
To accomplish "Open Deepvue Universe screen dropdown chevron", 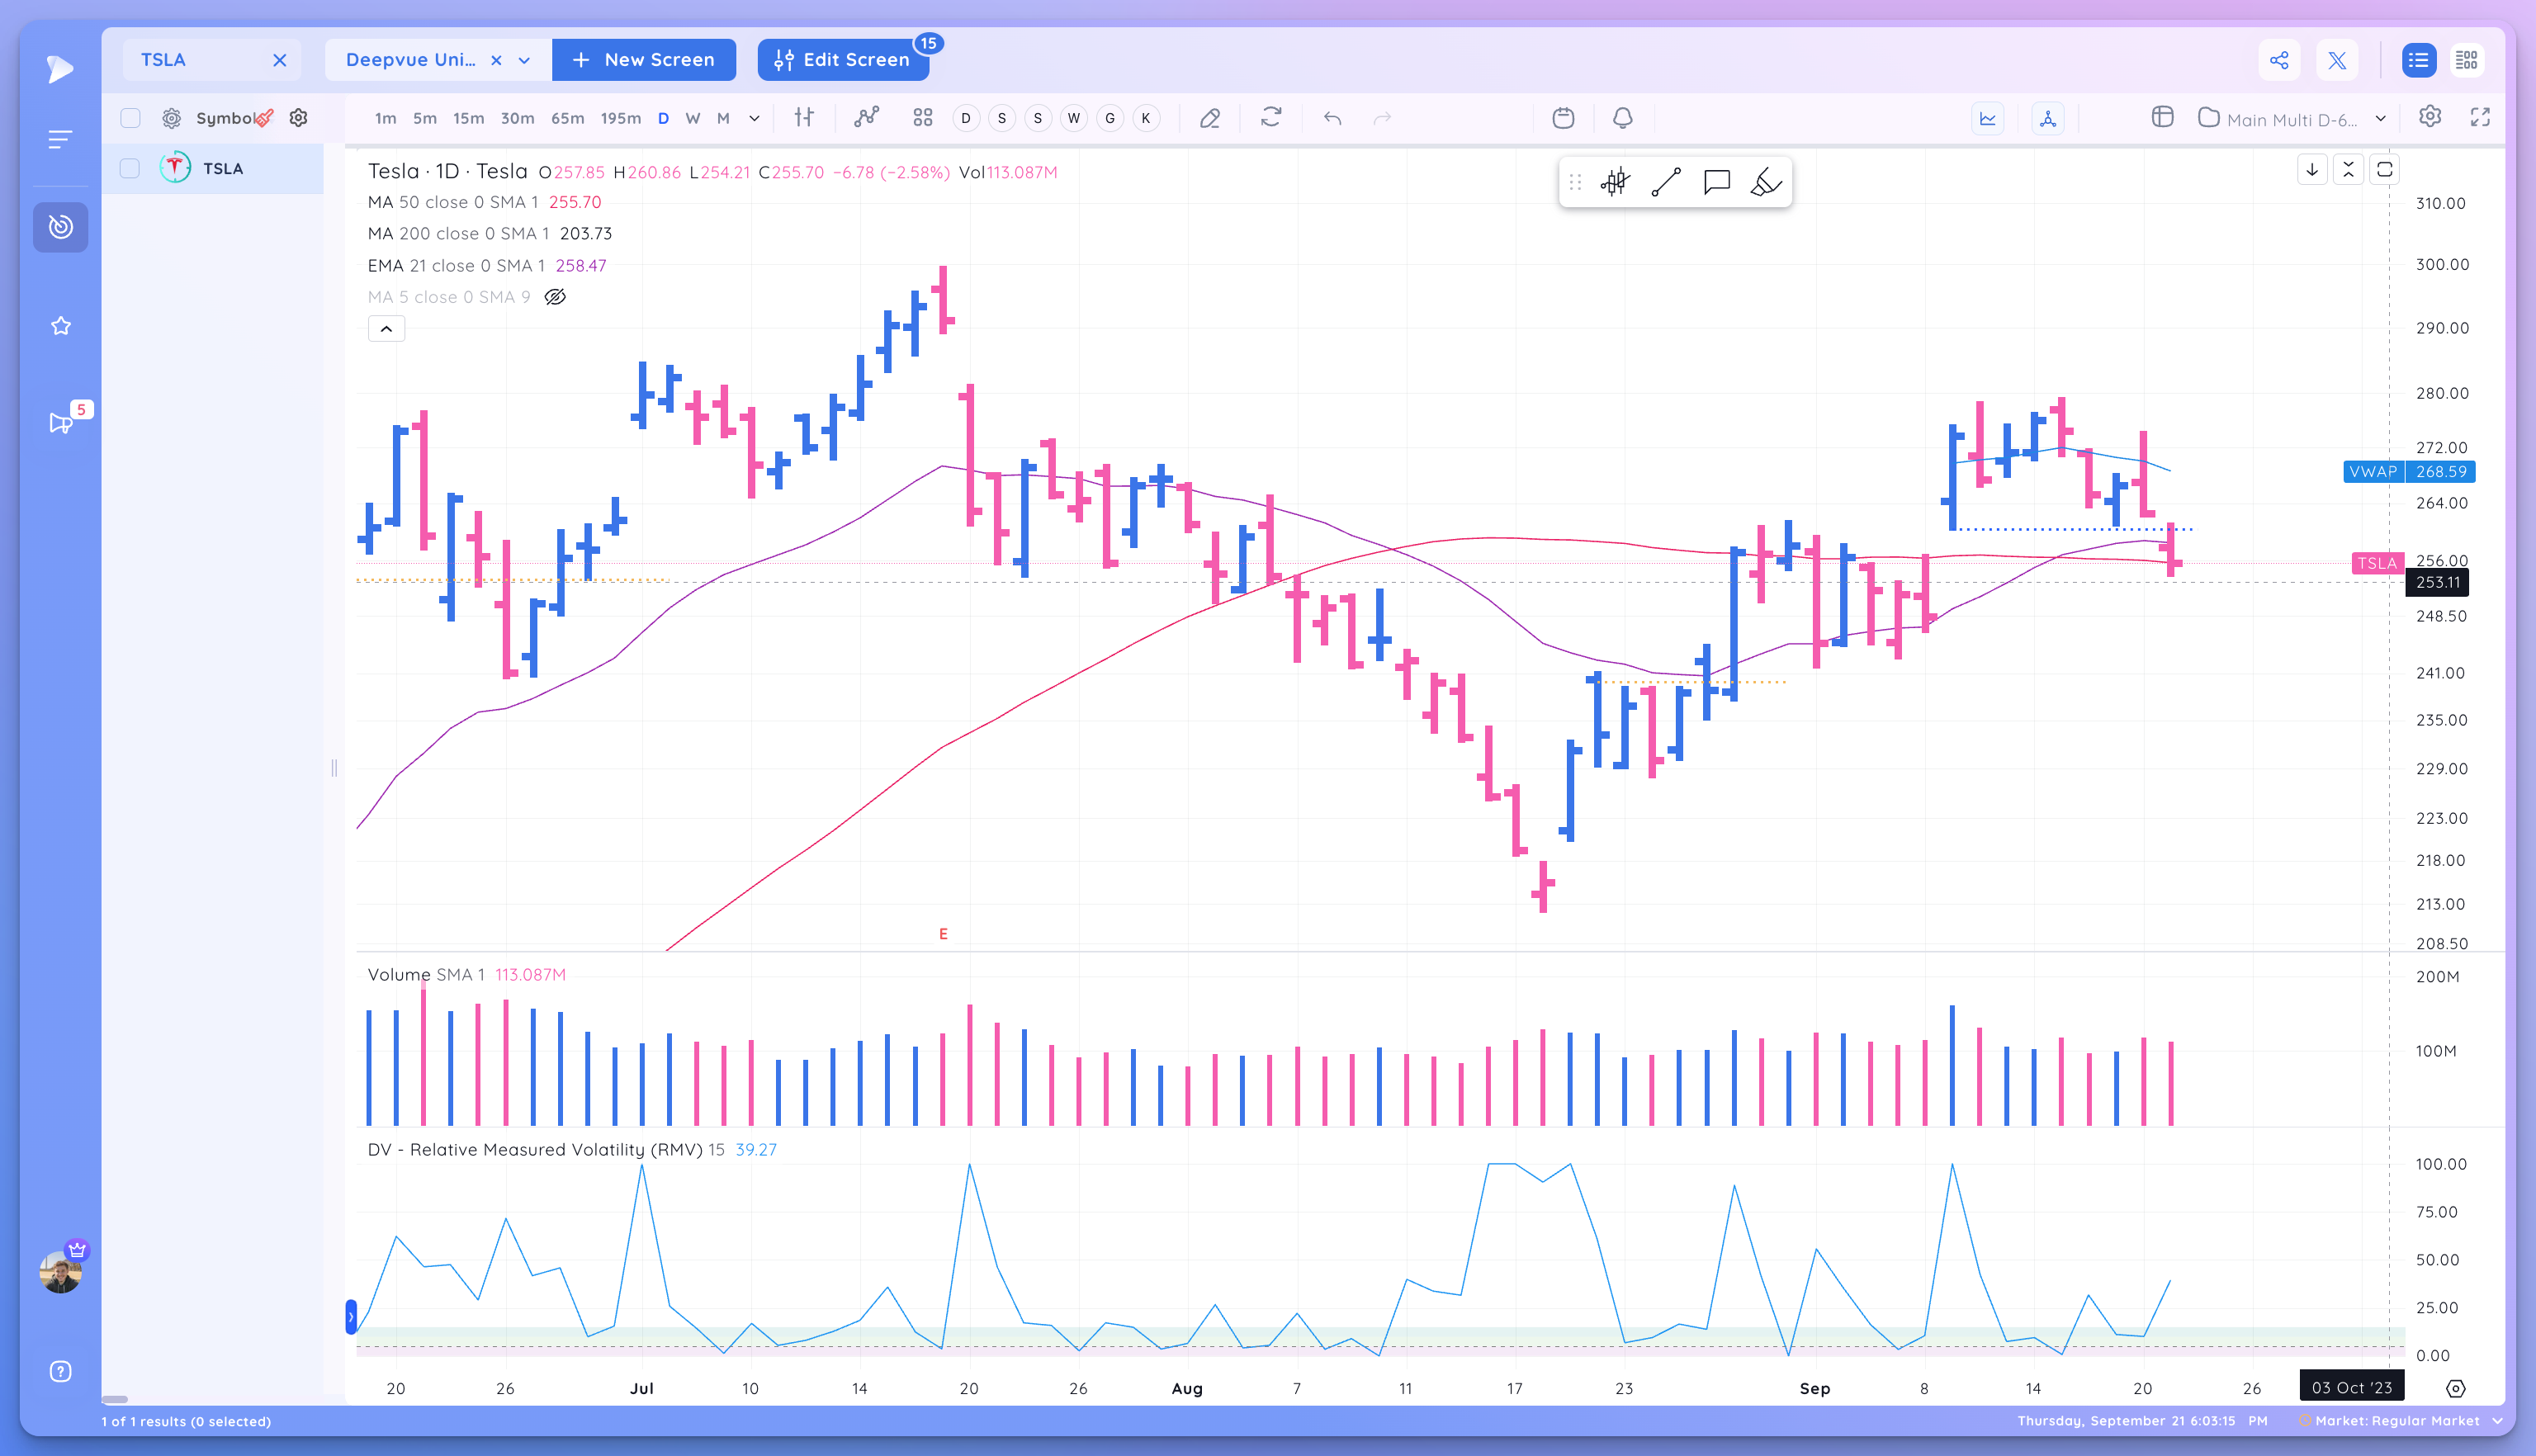I will point(524,60).
